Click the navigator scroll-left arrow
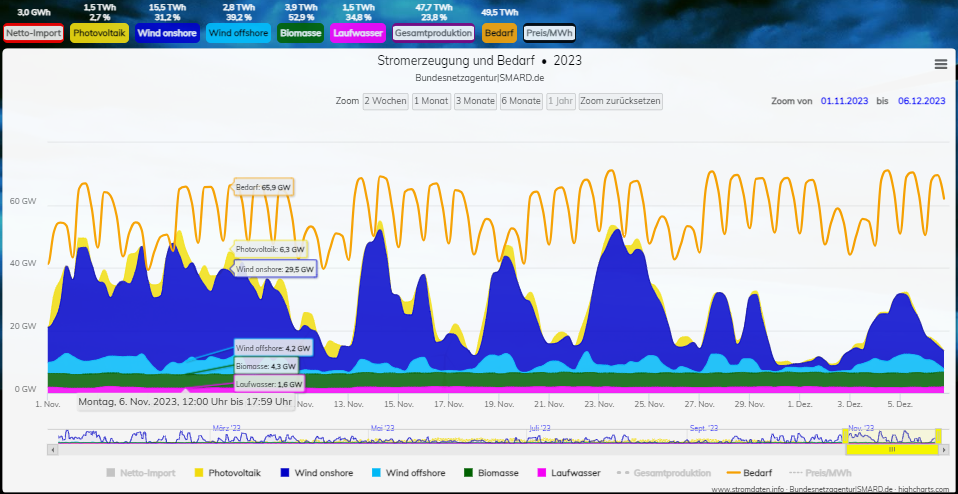Viewport: 958px width, 494px height. [54, 450]
